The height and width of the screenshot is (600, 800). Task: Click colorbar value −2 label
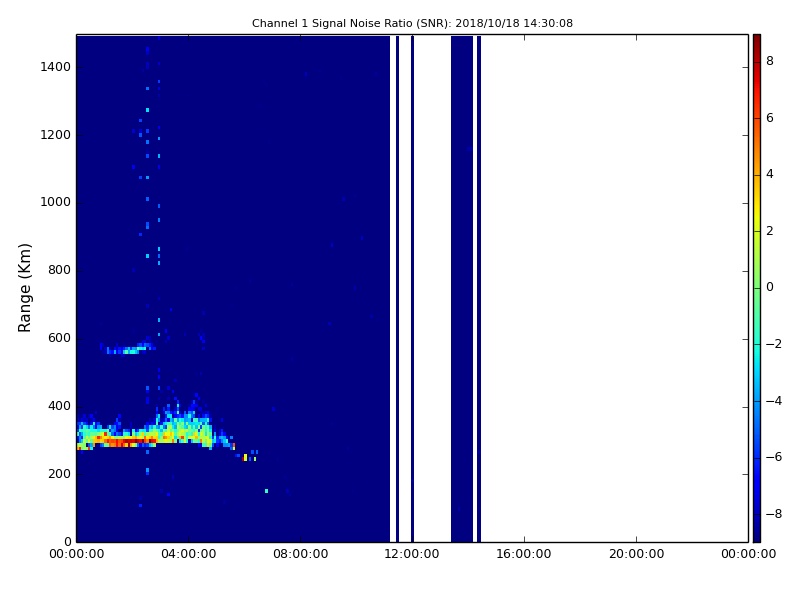pyautogui.click(x=774, y=344)
